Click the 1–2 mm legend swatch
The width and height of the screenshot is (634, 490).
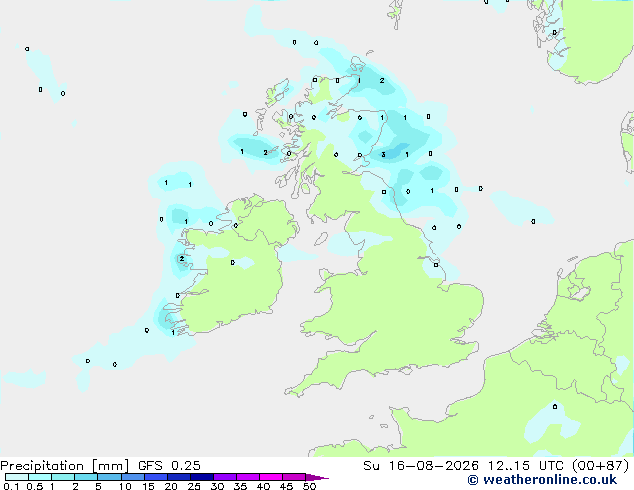(63, 477)
